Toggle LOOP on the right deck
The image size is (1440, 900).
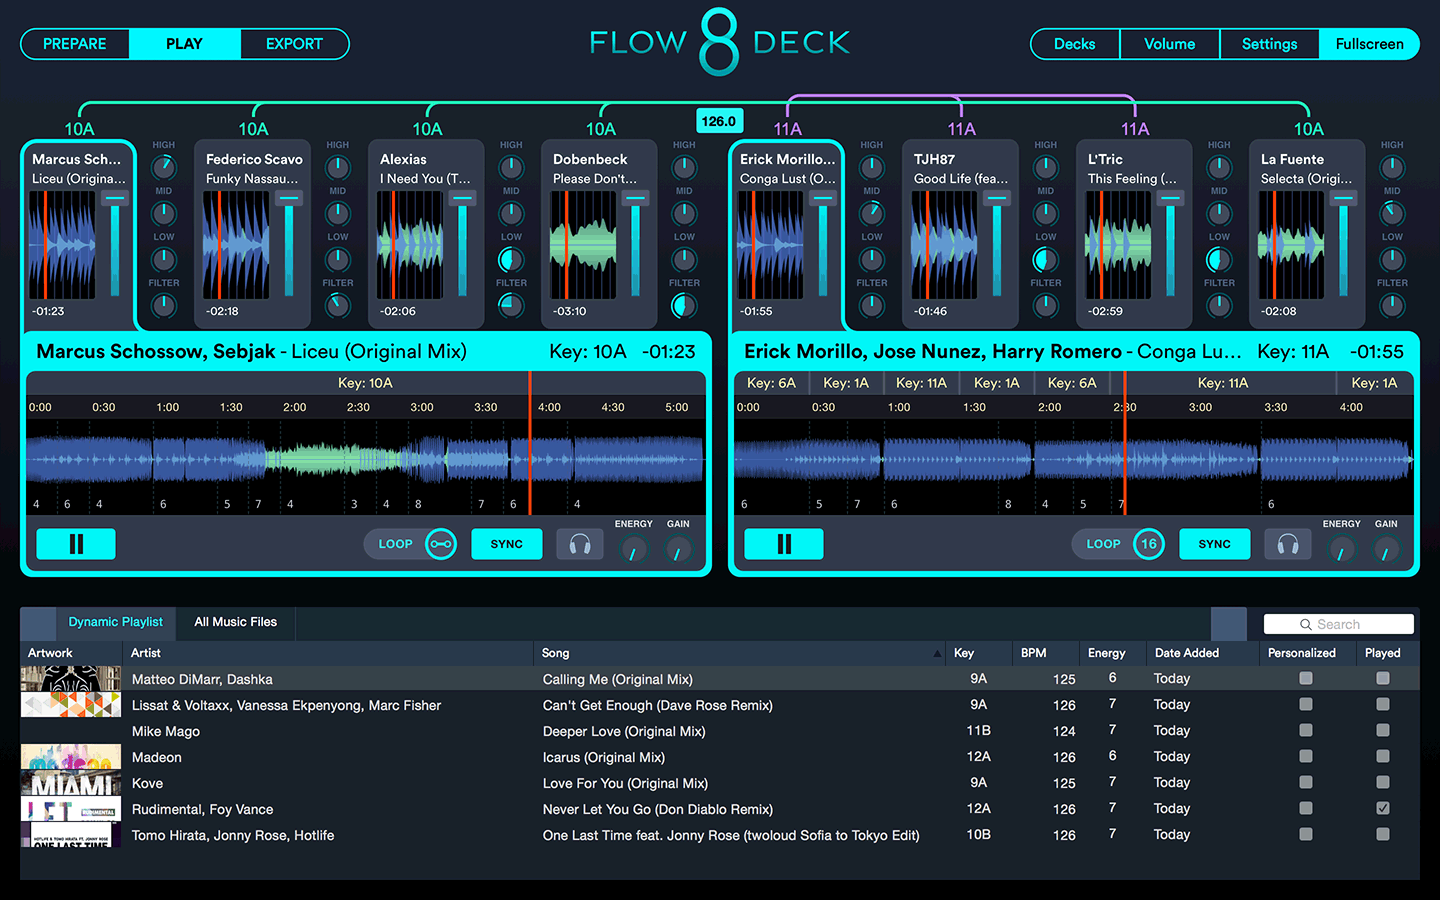pyautogui.click(x=1104, y=544)
